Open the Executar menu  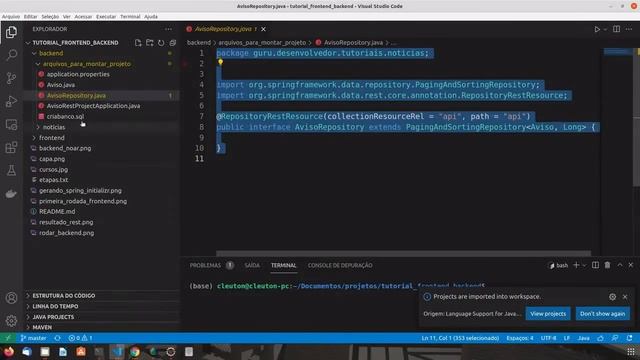click(x=106, y=16)
